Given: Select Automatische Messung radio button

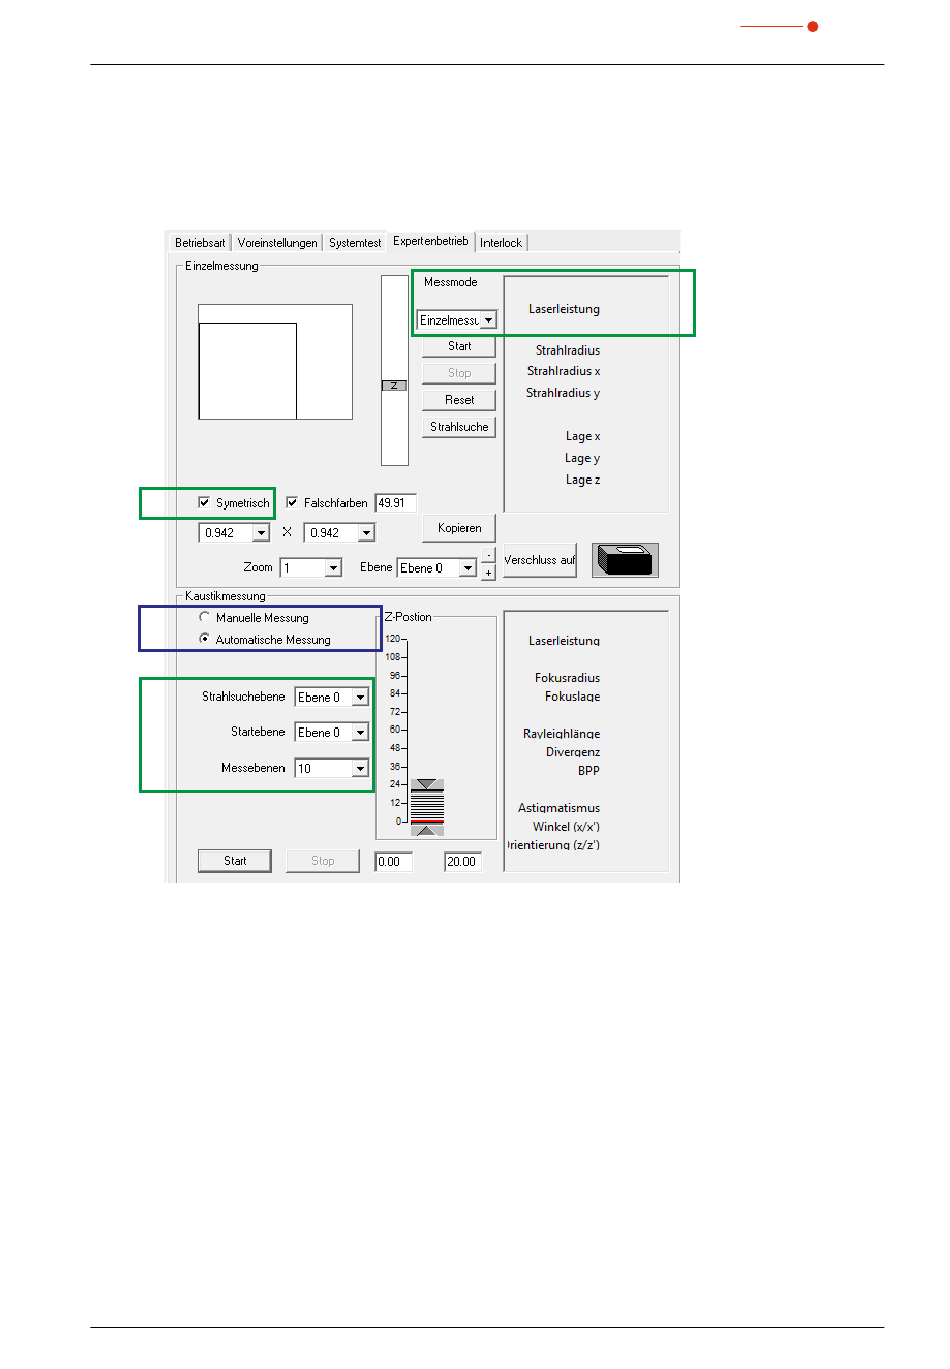Looking at the screenshot, I should [204, 640].
